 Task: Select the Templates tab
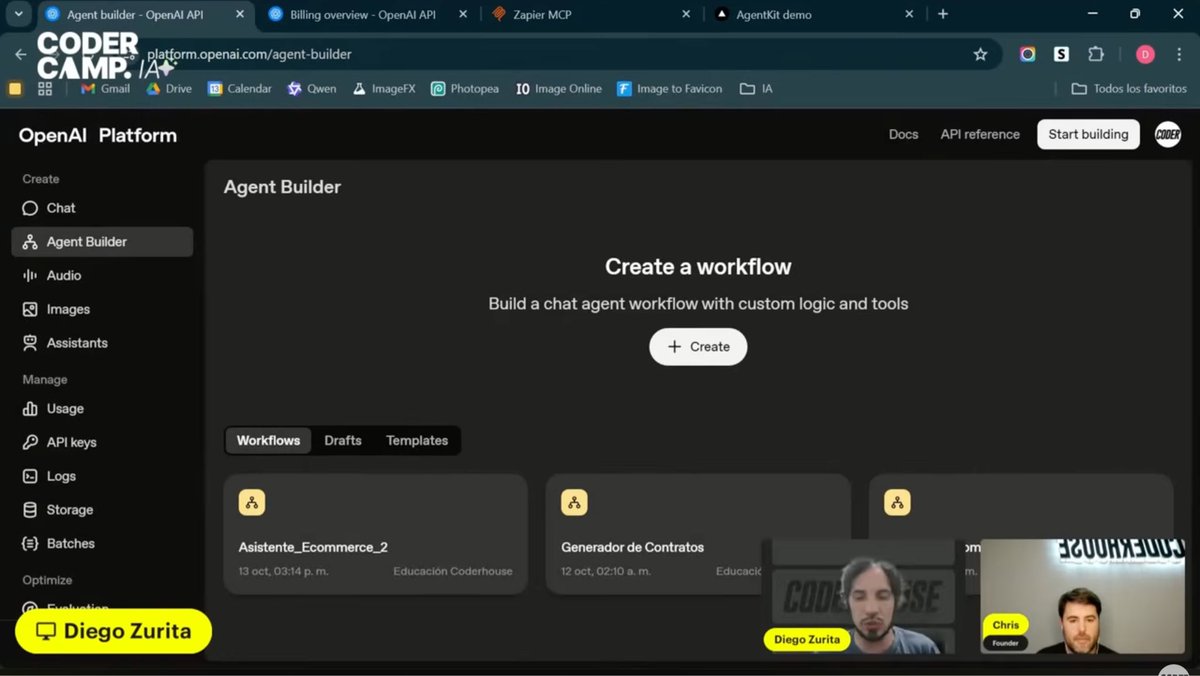pos(417,440)
